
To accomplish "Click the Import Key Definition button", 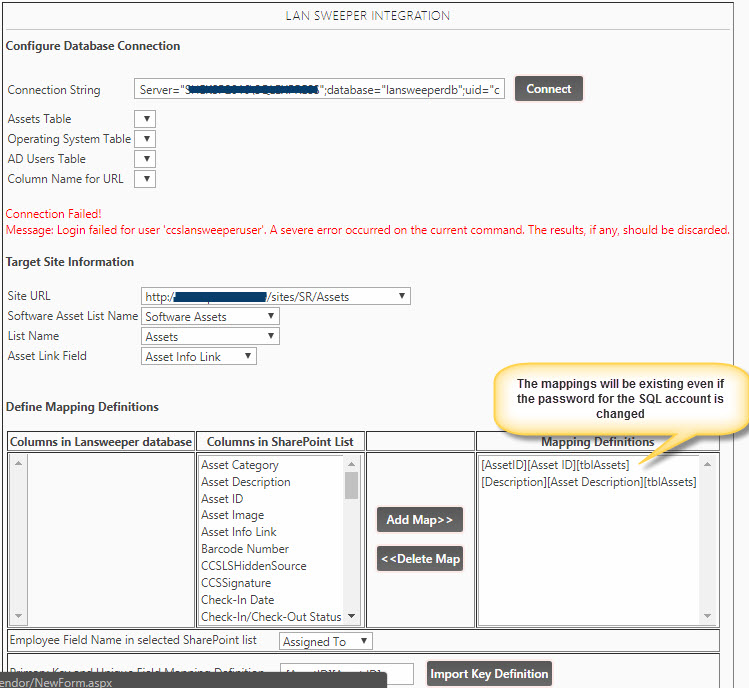I will pyautogui.click(x=489, y=674).
